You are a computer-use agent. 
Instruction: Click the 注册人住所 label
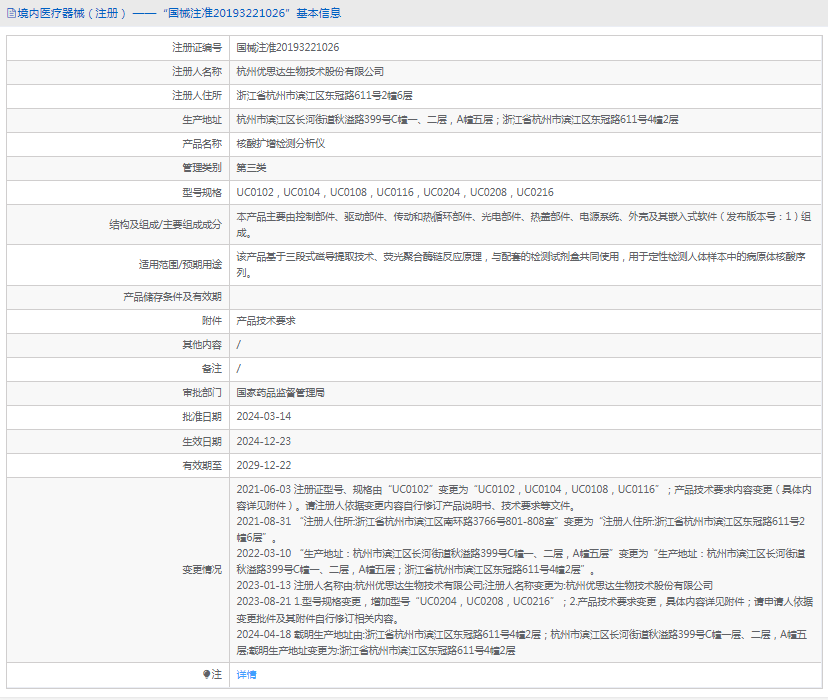196,96
